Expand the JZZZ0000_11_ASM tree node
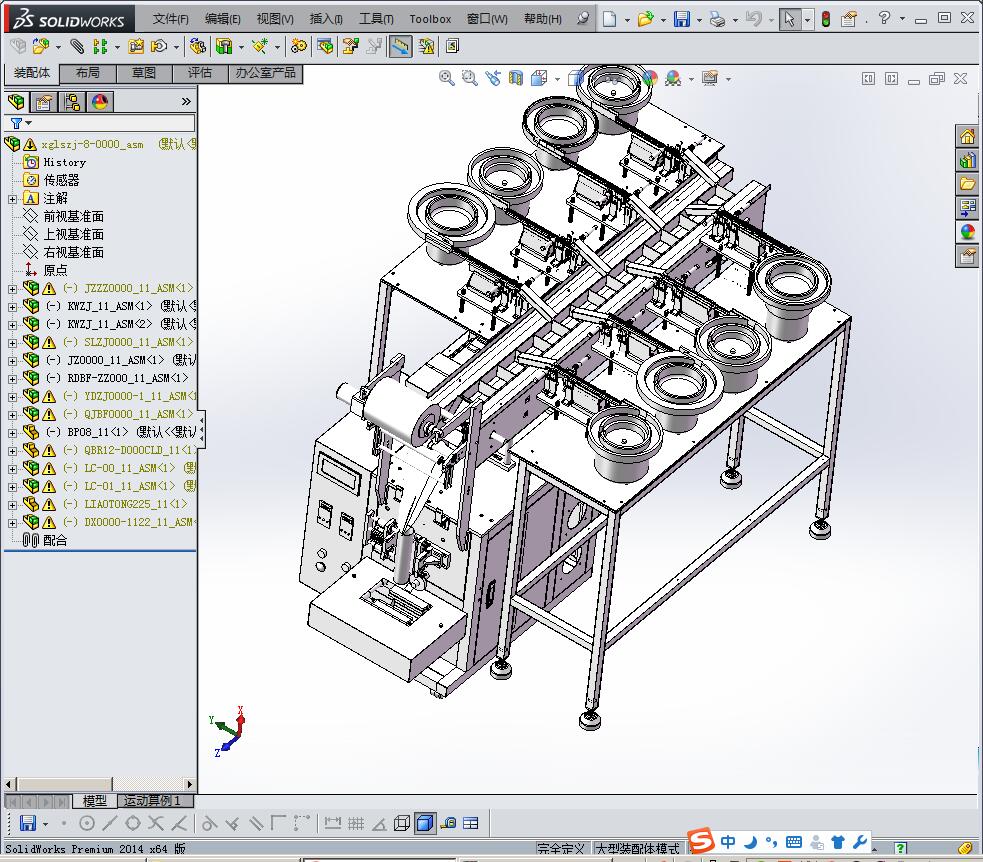 click(x=12, y=288)
